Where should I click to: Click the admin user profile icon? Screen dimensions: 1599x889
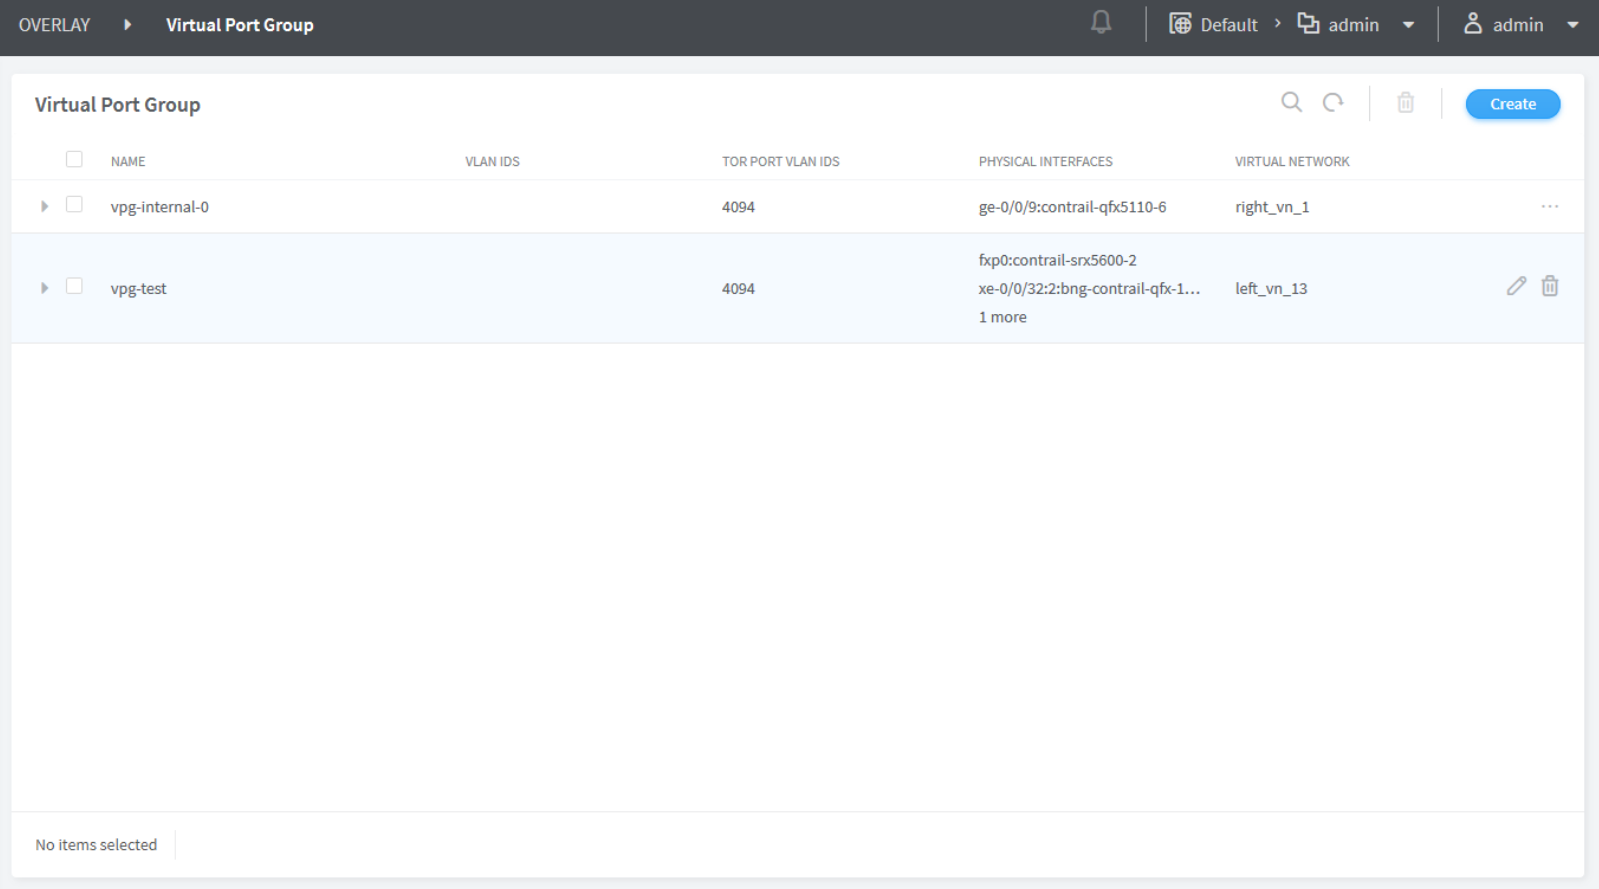[1473, 23]
